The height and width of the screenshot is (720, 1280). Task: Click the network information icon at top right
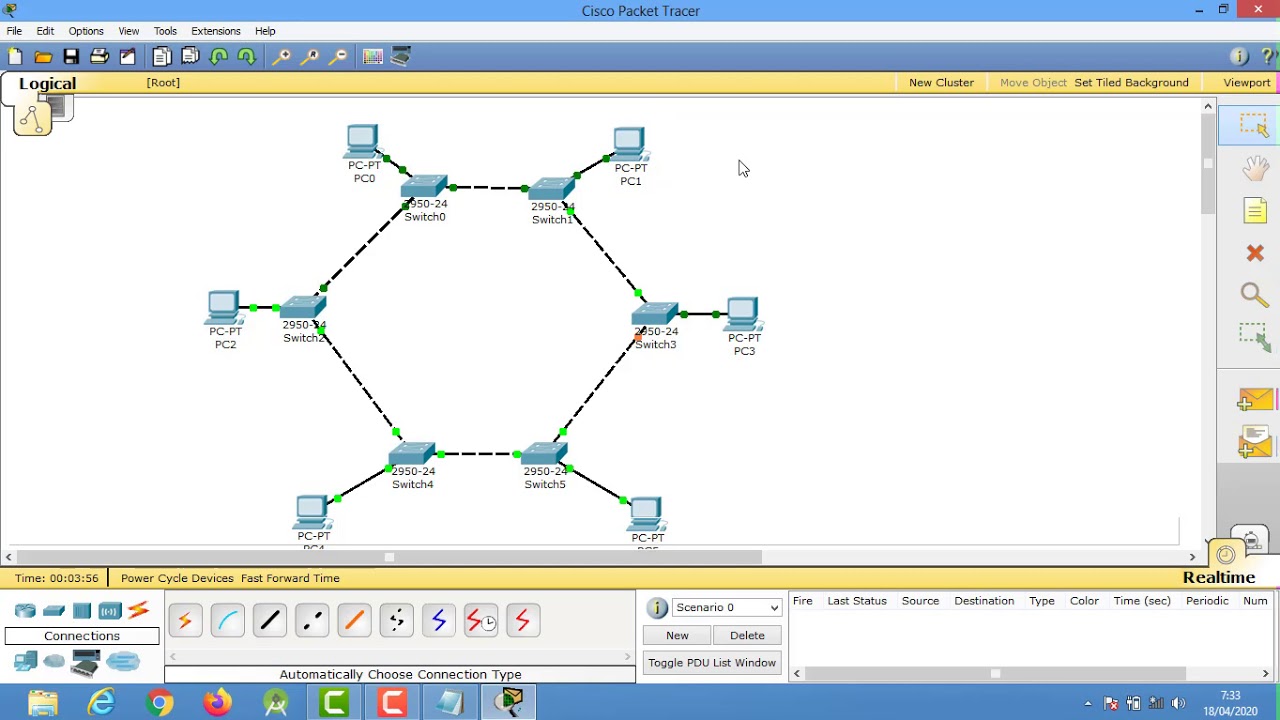pos(1239,57)
